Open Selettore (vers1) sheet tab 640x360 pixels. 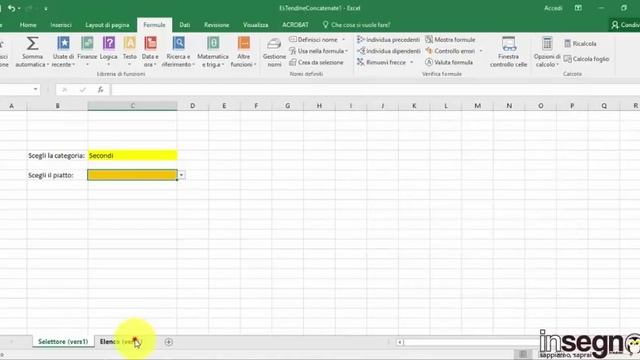[x=63, y=342]
